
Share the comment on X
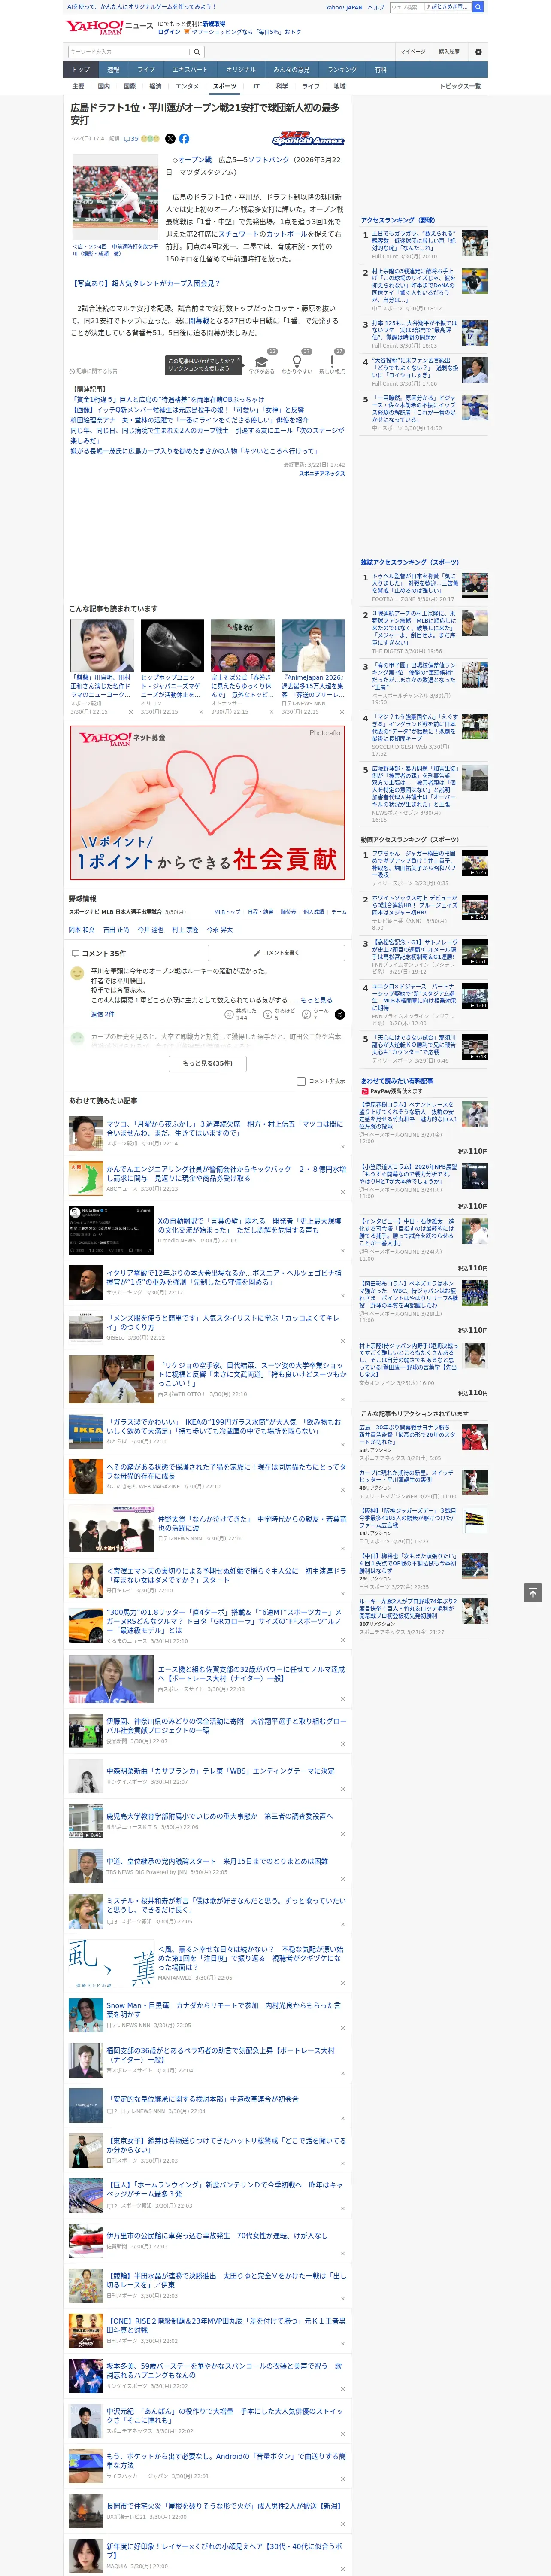pyautogui.click(x=340, y=1014)
